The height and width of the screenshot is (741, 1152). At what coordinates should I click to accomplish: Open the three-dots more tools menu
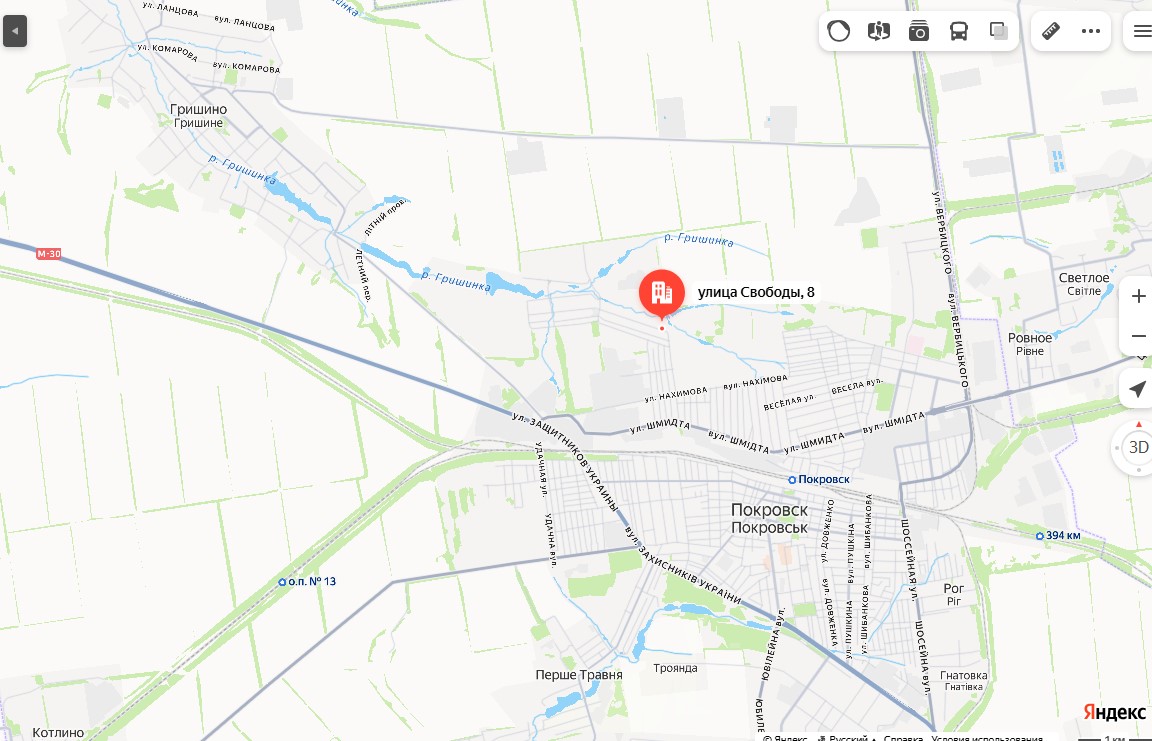[1091, 31]
